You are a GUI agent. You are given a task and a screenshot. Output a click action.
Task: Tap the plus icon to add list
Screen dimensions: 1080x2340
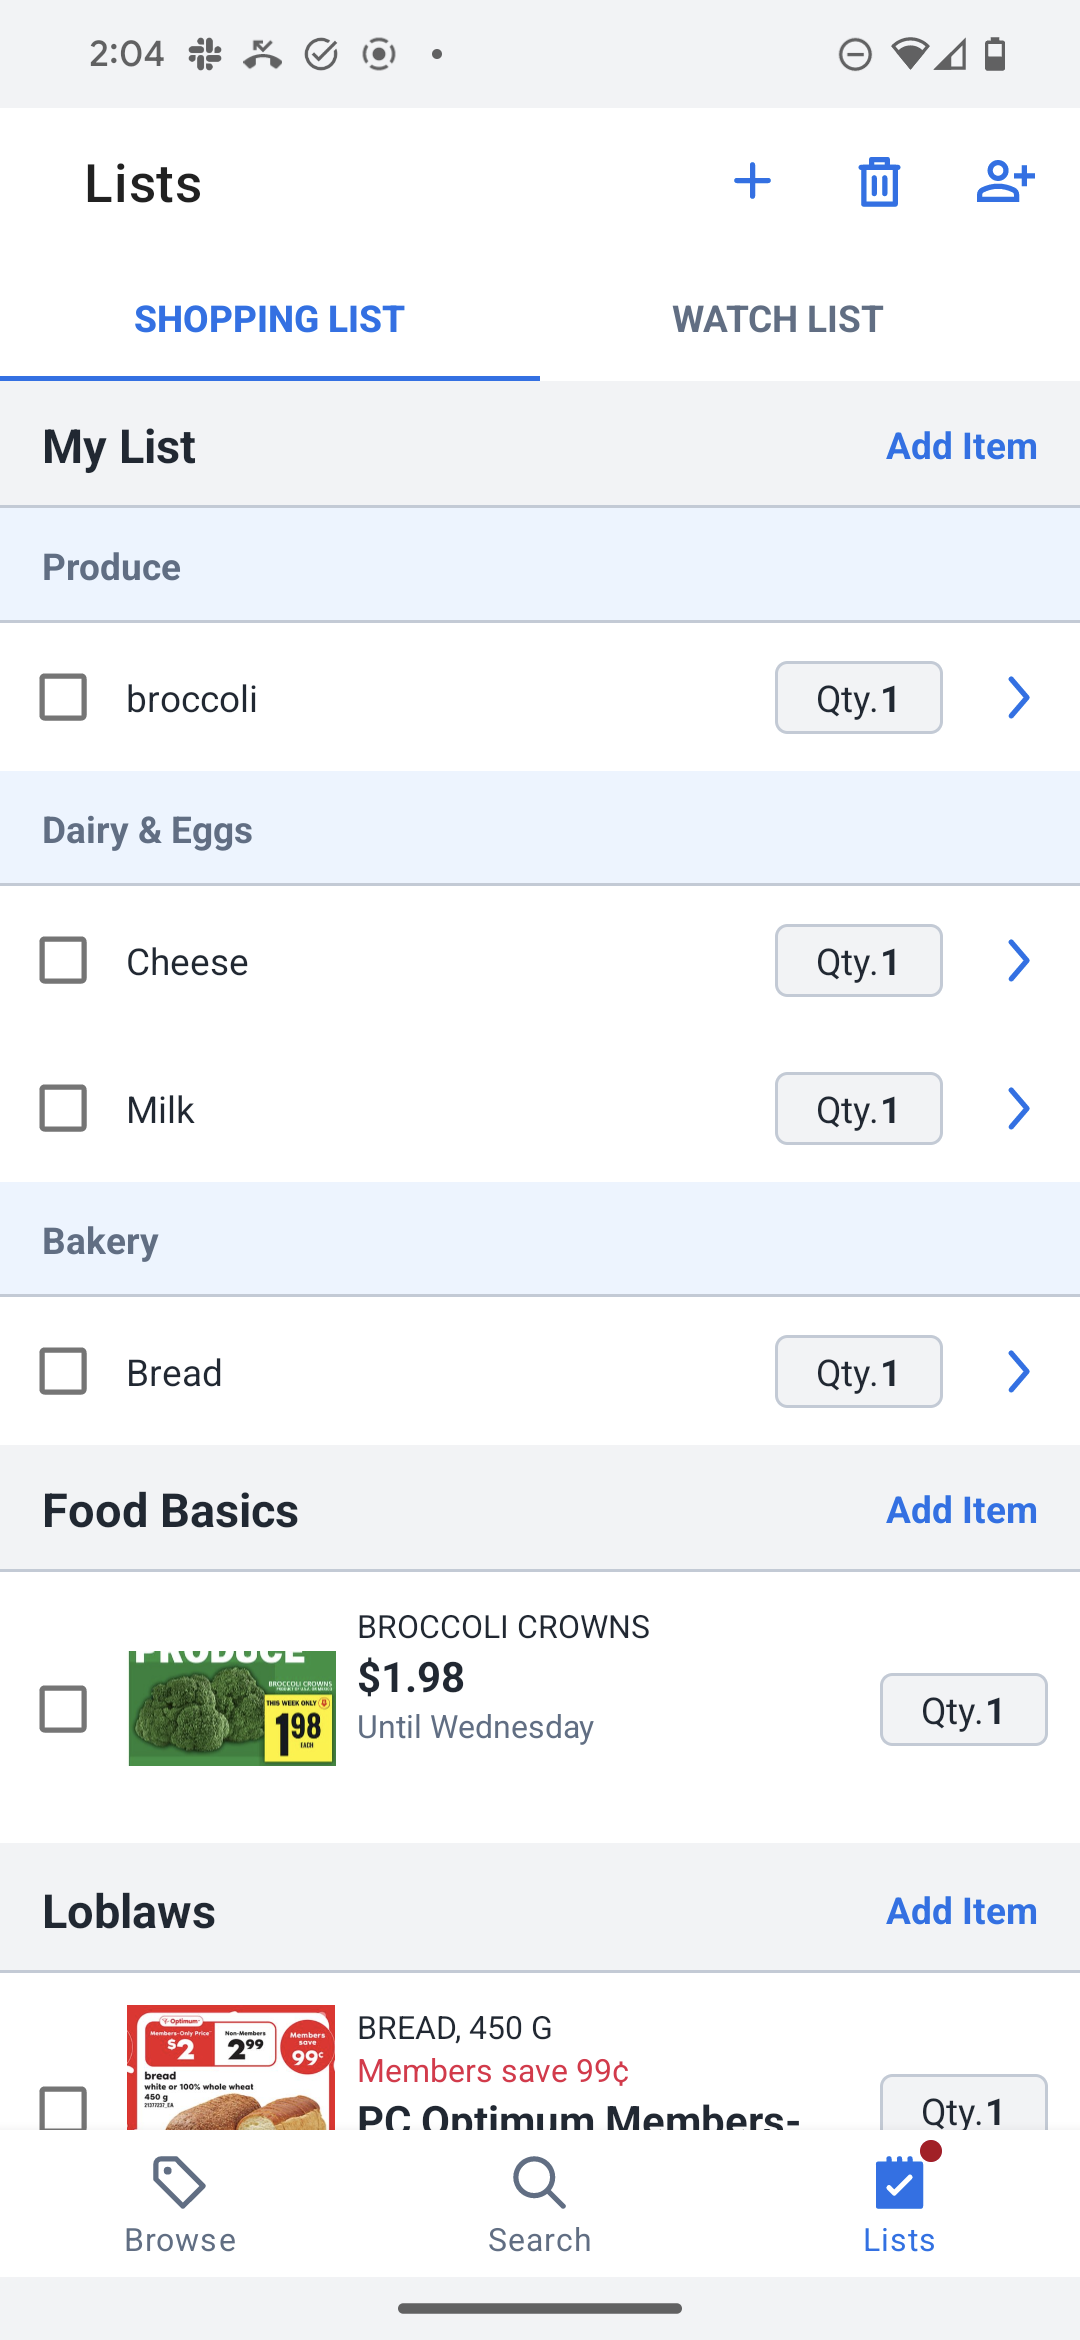(752, 182)
